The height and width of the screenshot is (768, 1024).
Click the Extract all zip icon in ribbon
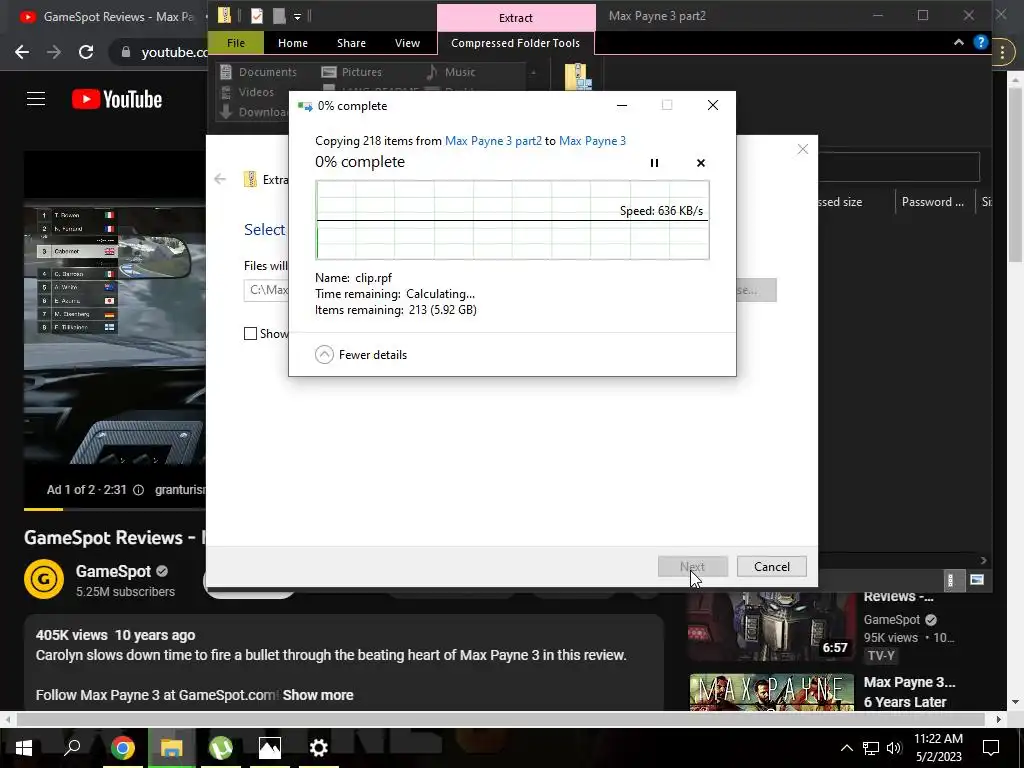578,76
